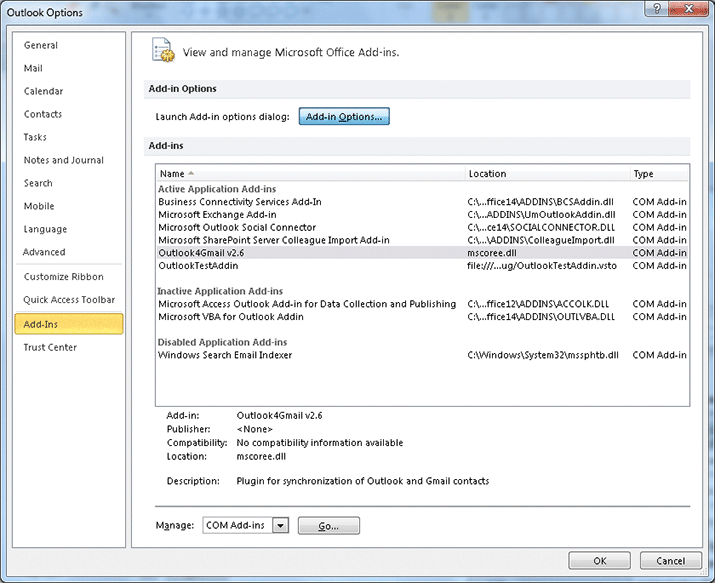The width and height of the screenshot is (715, 583).
Task: Click the compatibility information text
Action: pos(320,443)
